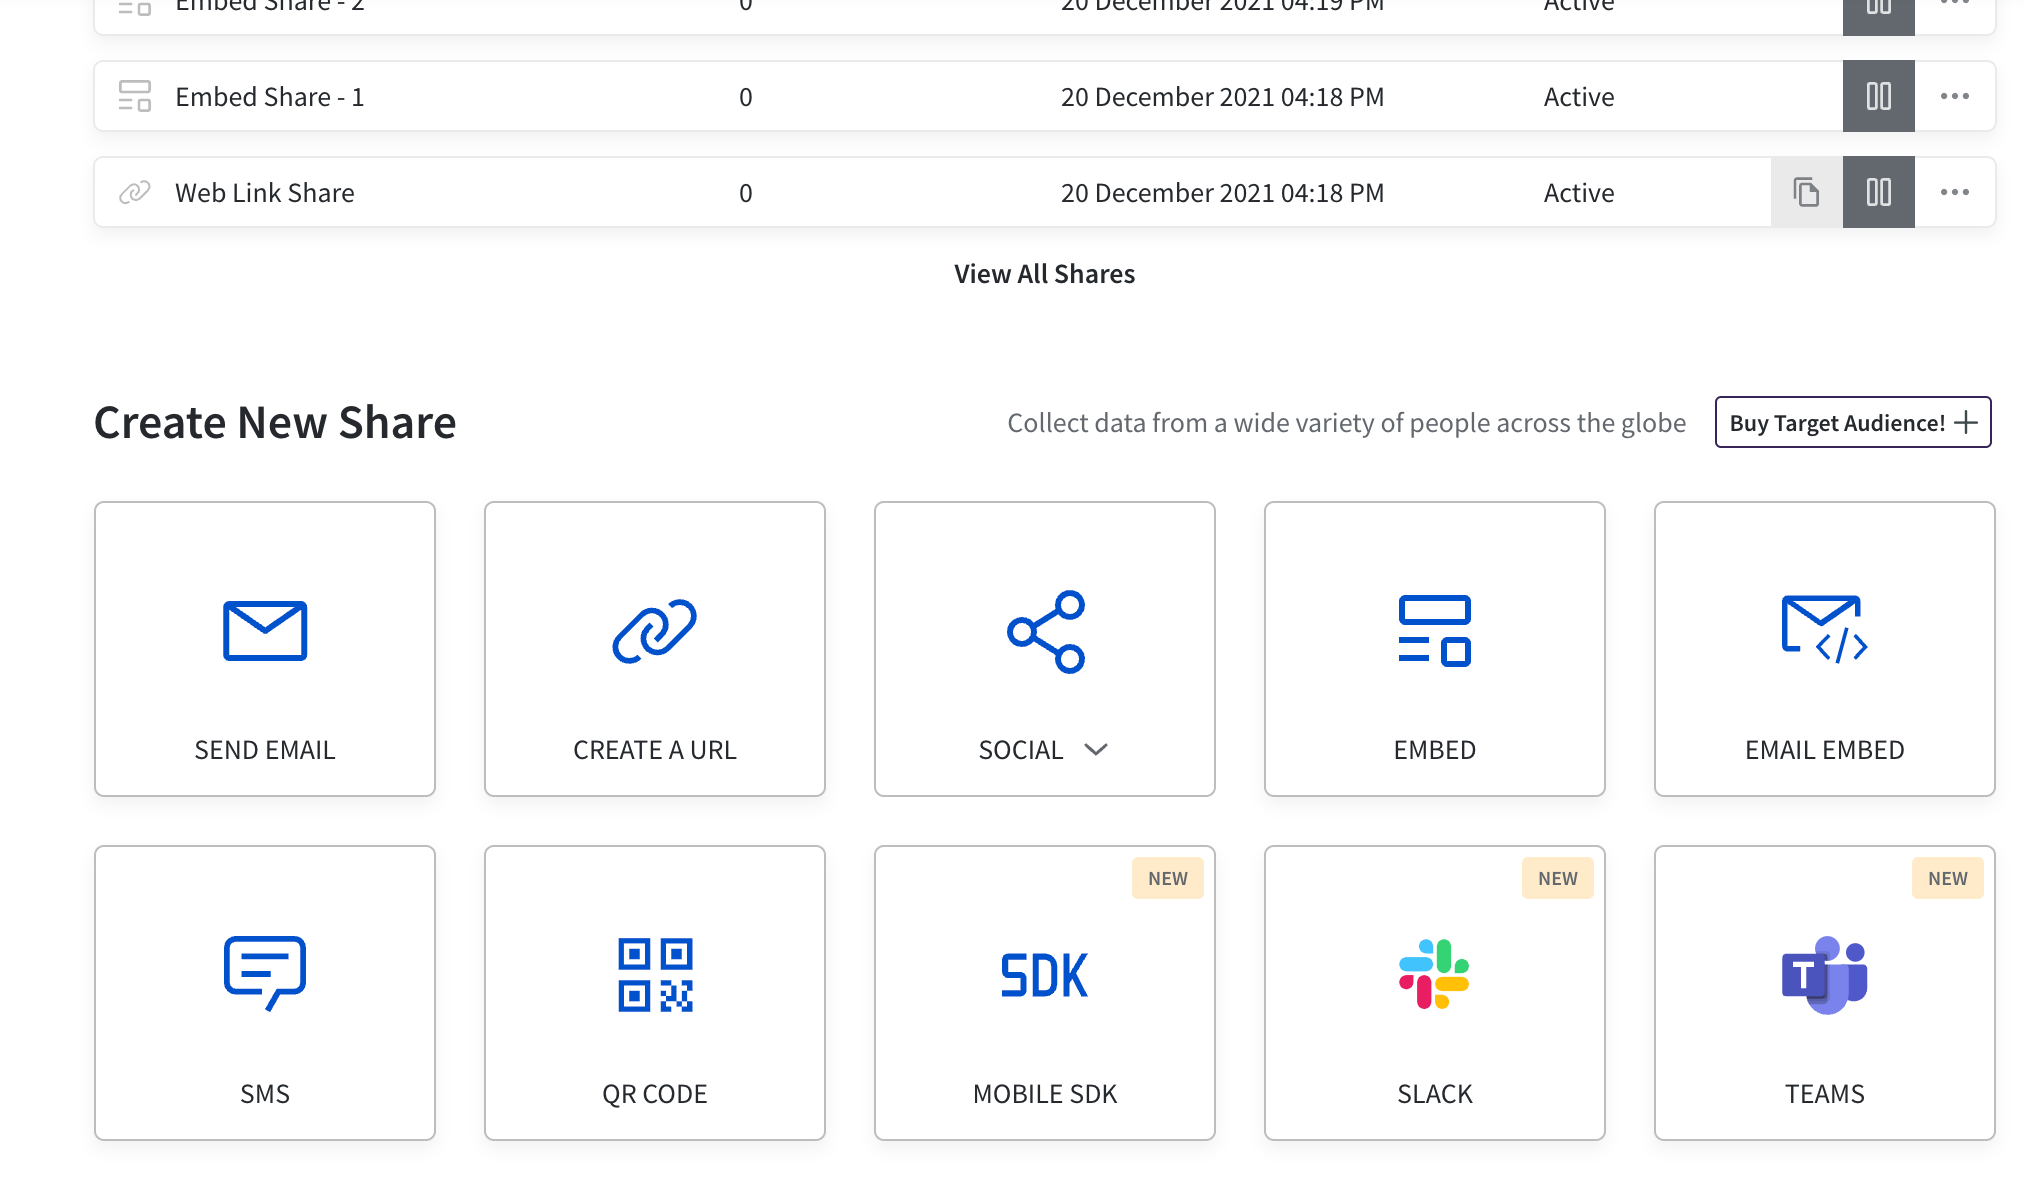
Task: Select the Slack logo icon
Action: (x=1435, y=974)
